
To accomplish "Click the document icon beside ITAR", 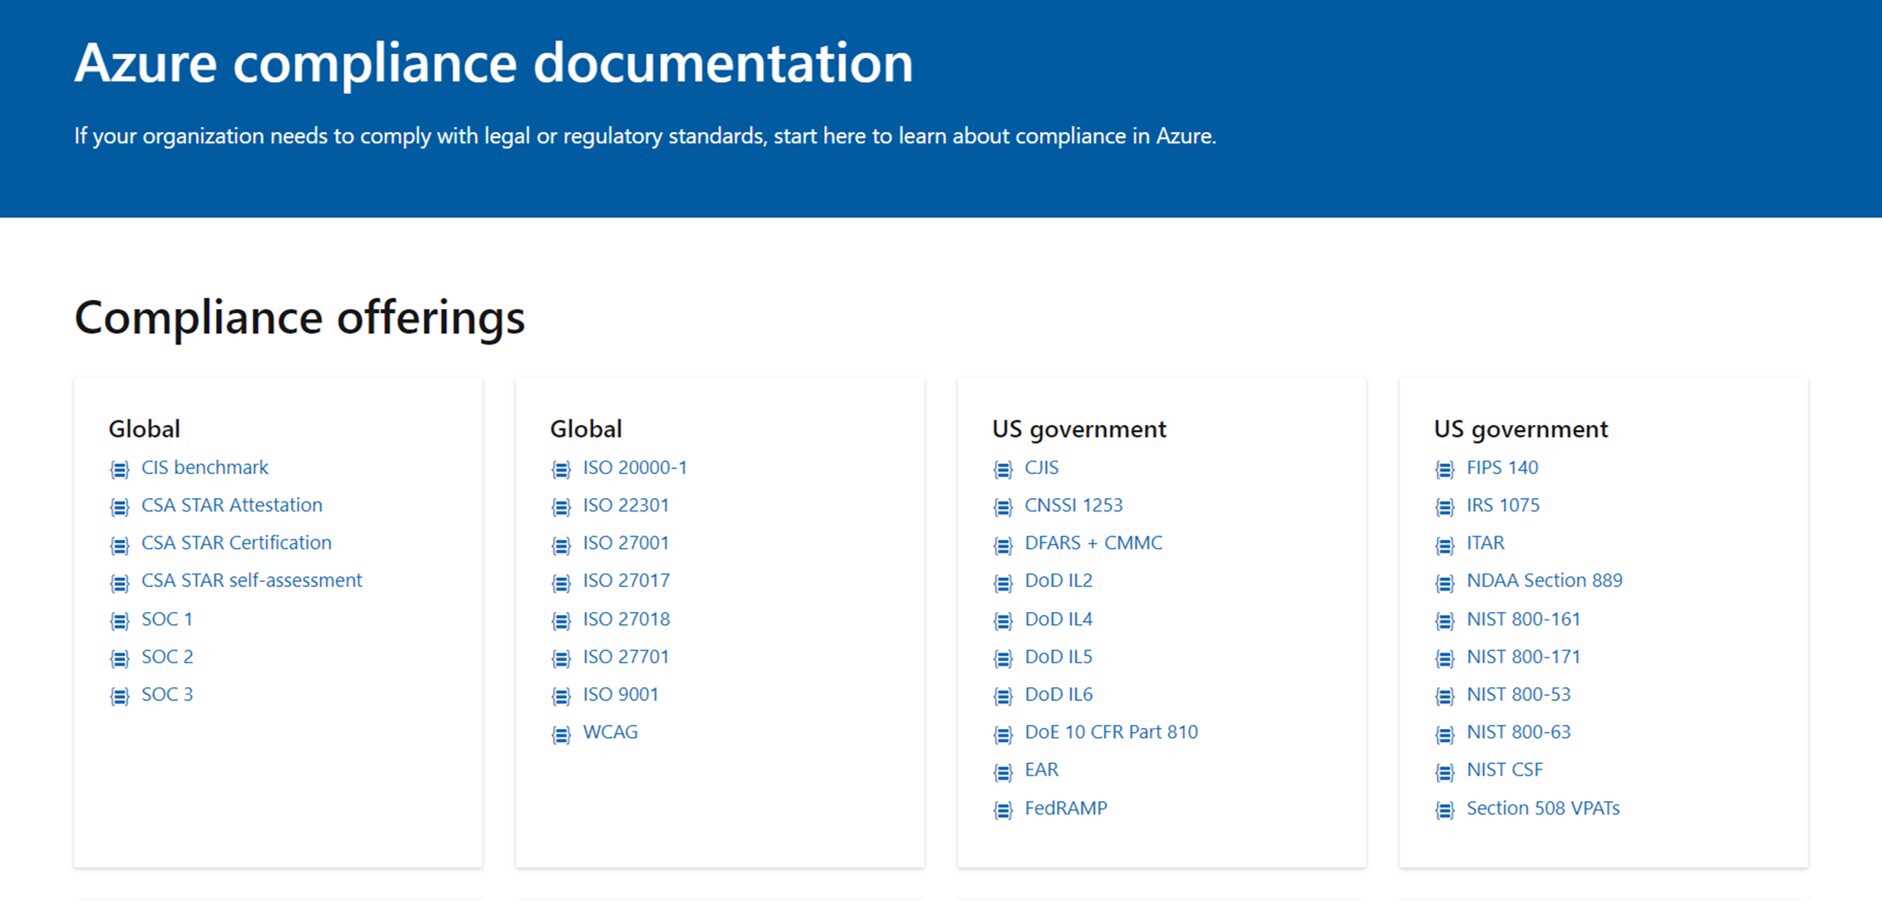I will pos(1445,544).
